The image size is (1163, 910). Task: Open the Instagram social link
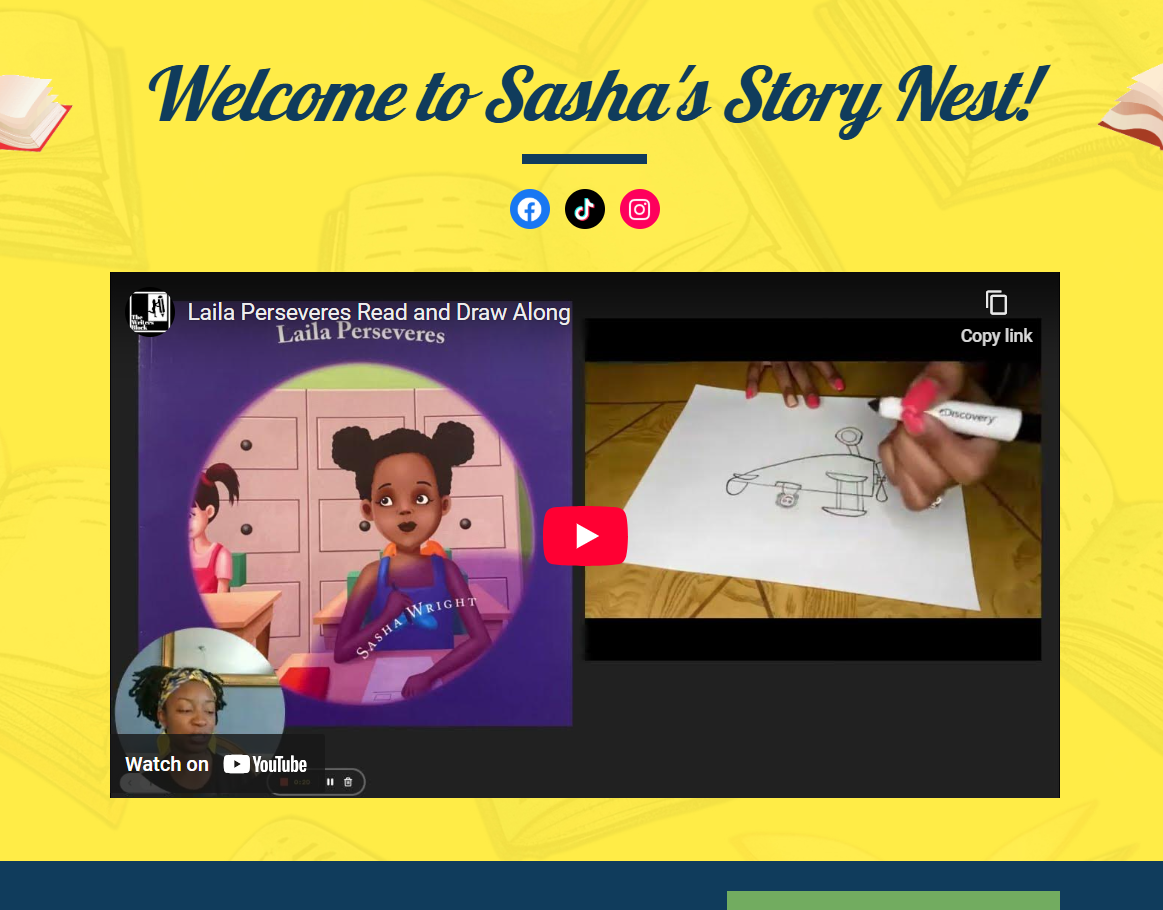639,209
